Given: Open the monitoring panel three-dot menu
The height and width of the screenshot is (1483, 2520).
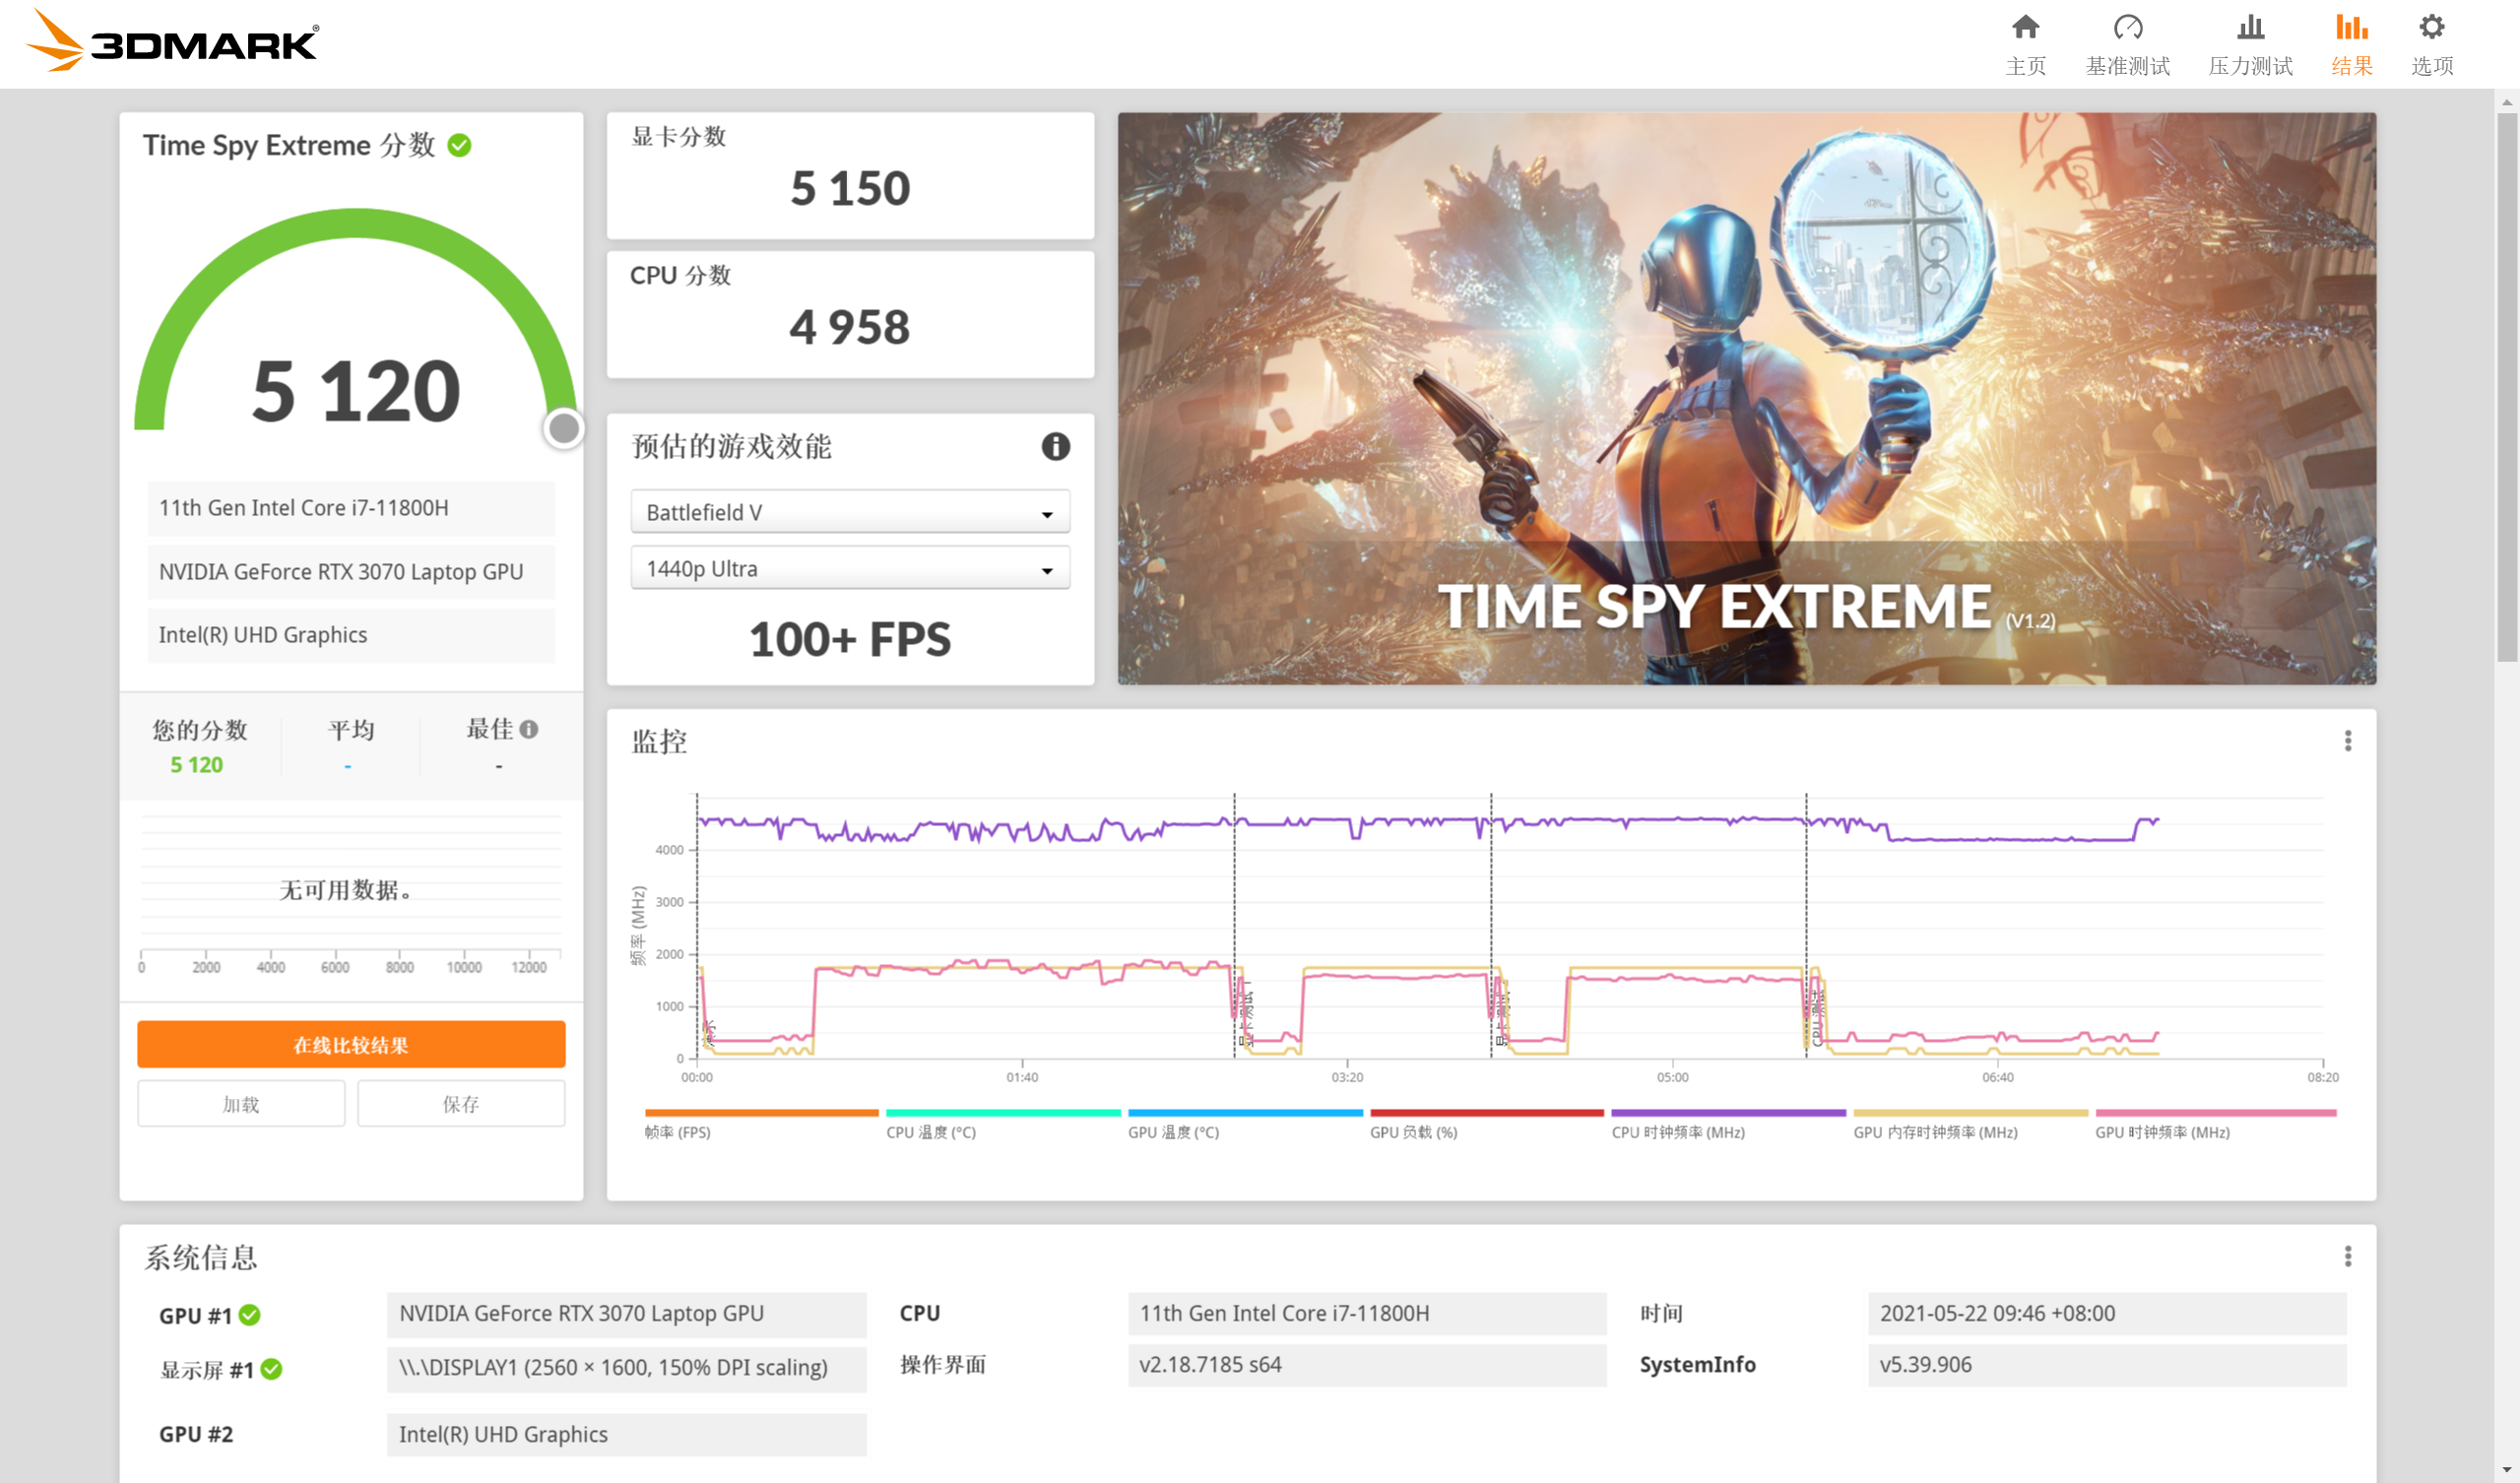Looking at the screenshot, I should click(2347, 741).
